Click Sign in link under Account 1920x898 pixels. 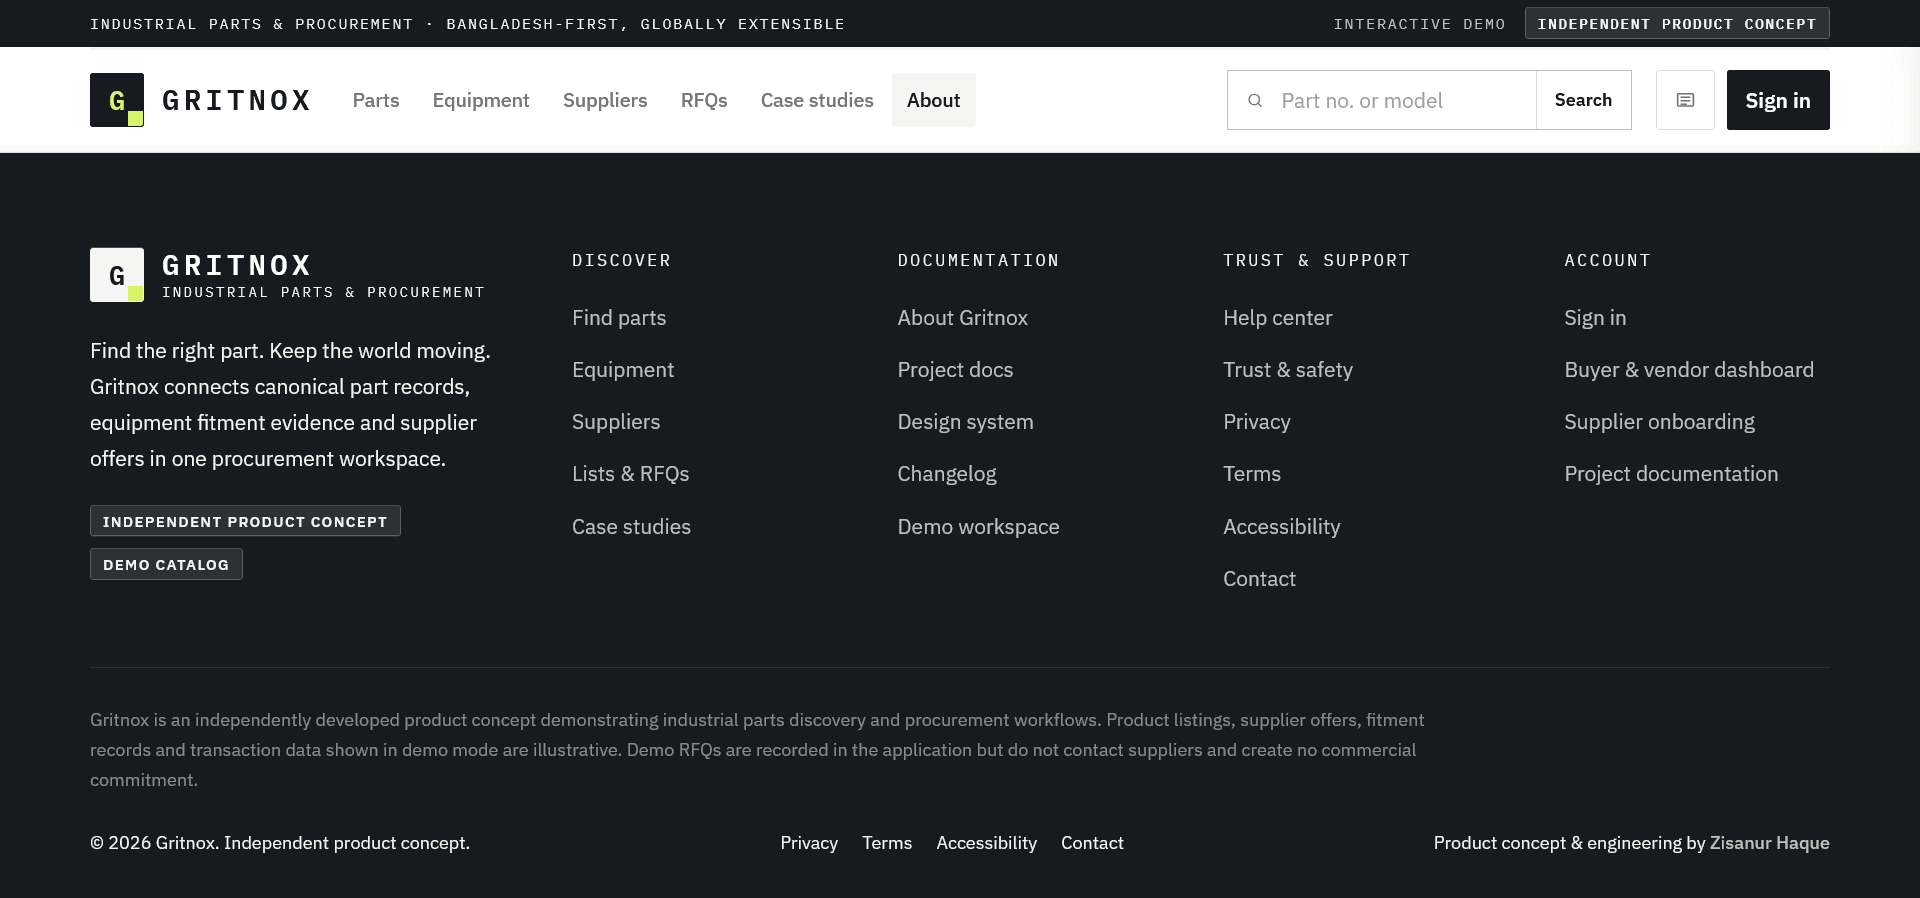pos(1596,318)
